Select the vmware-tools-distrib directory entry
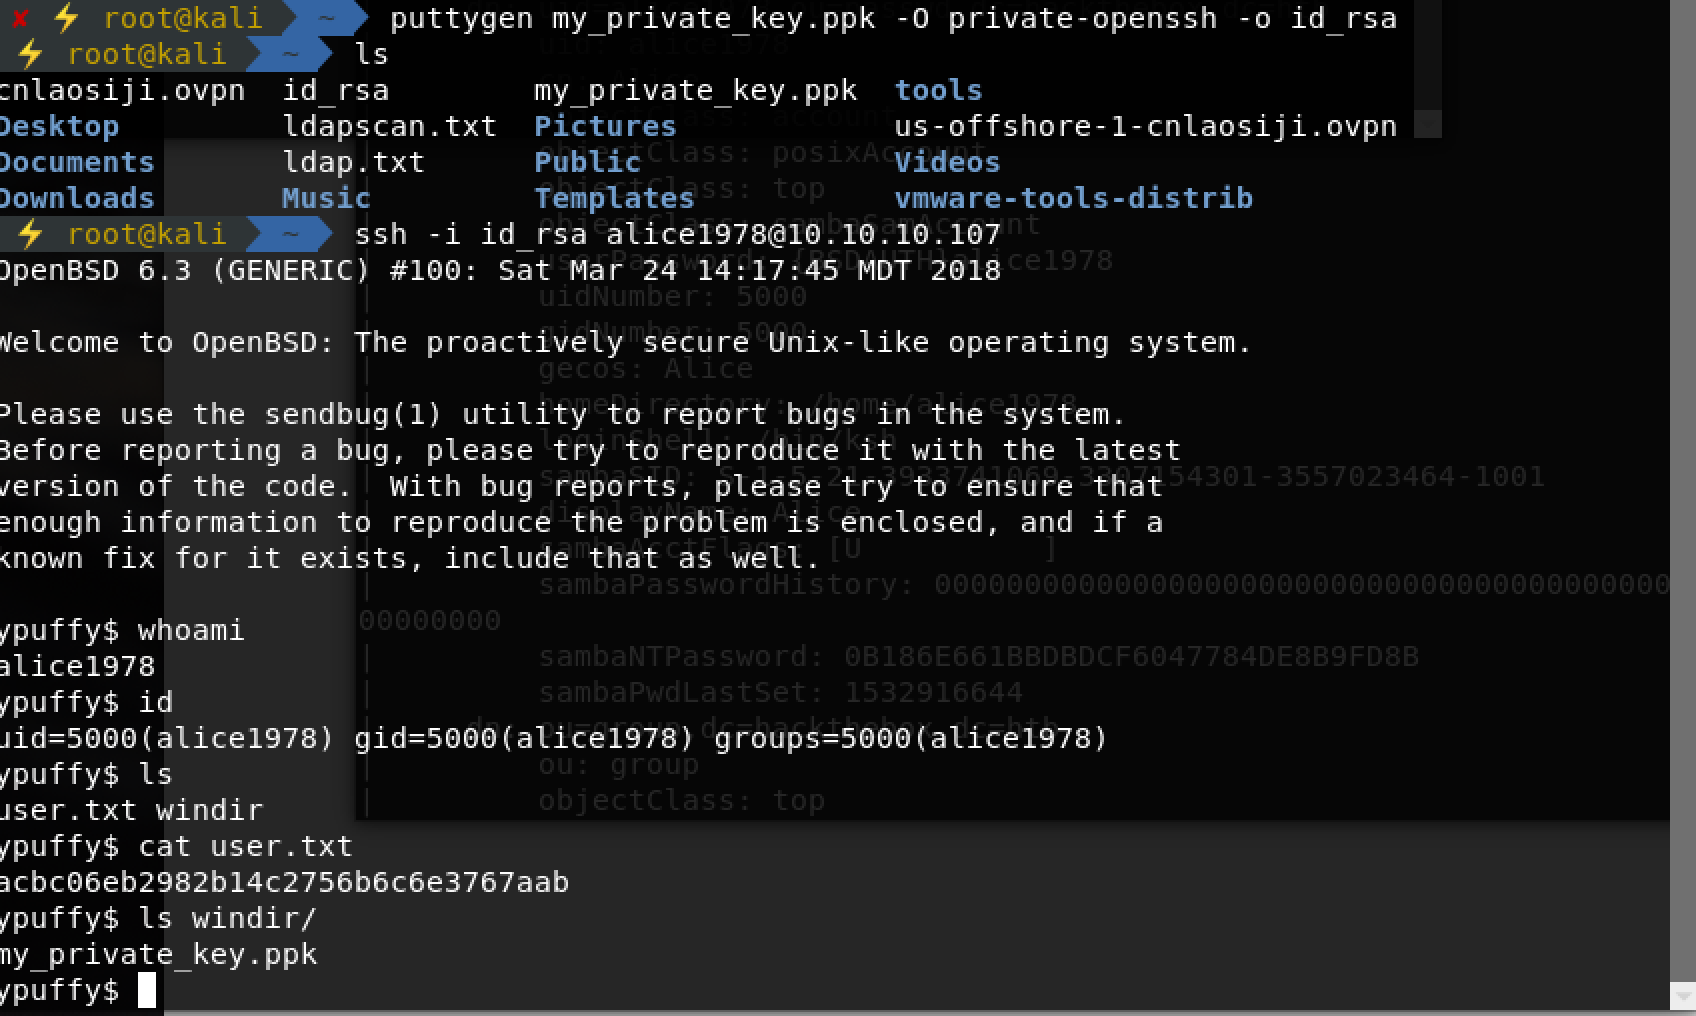 click(x=1073, y=198)
